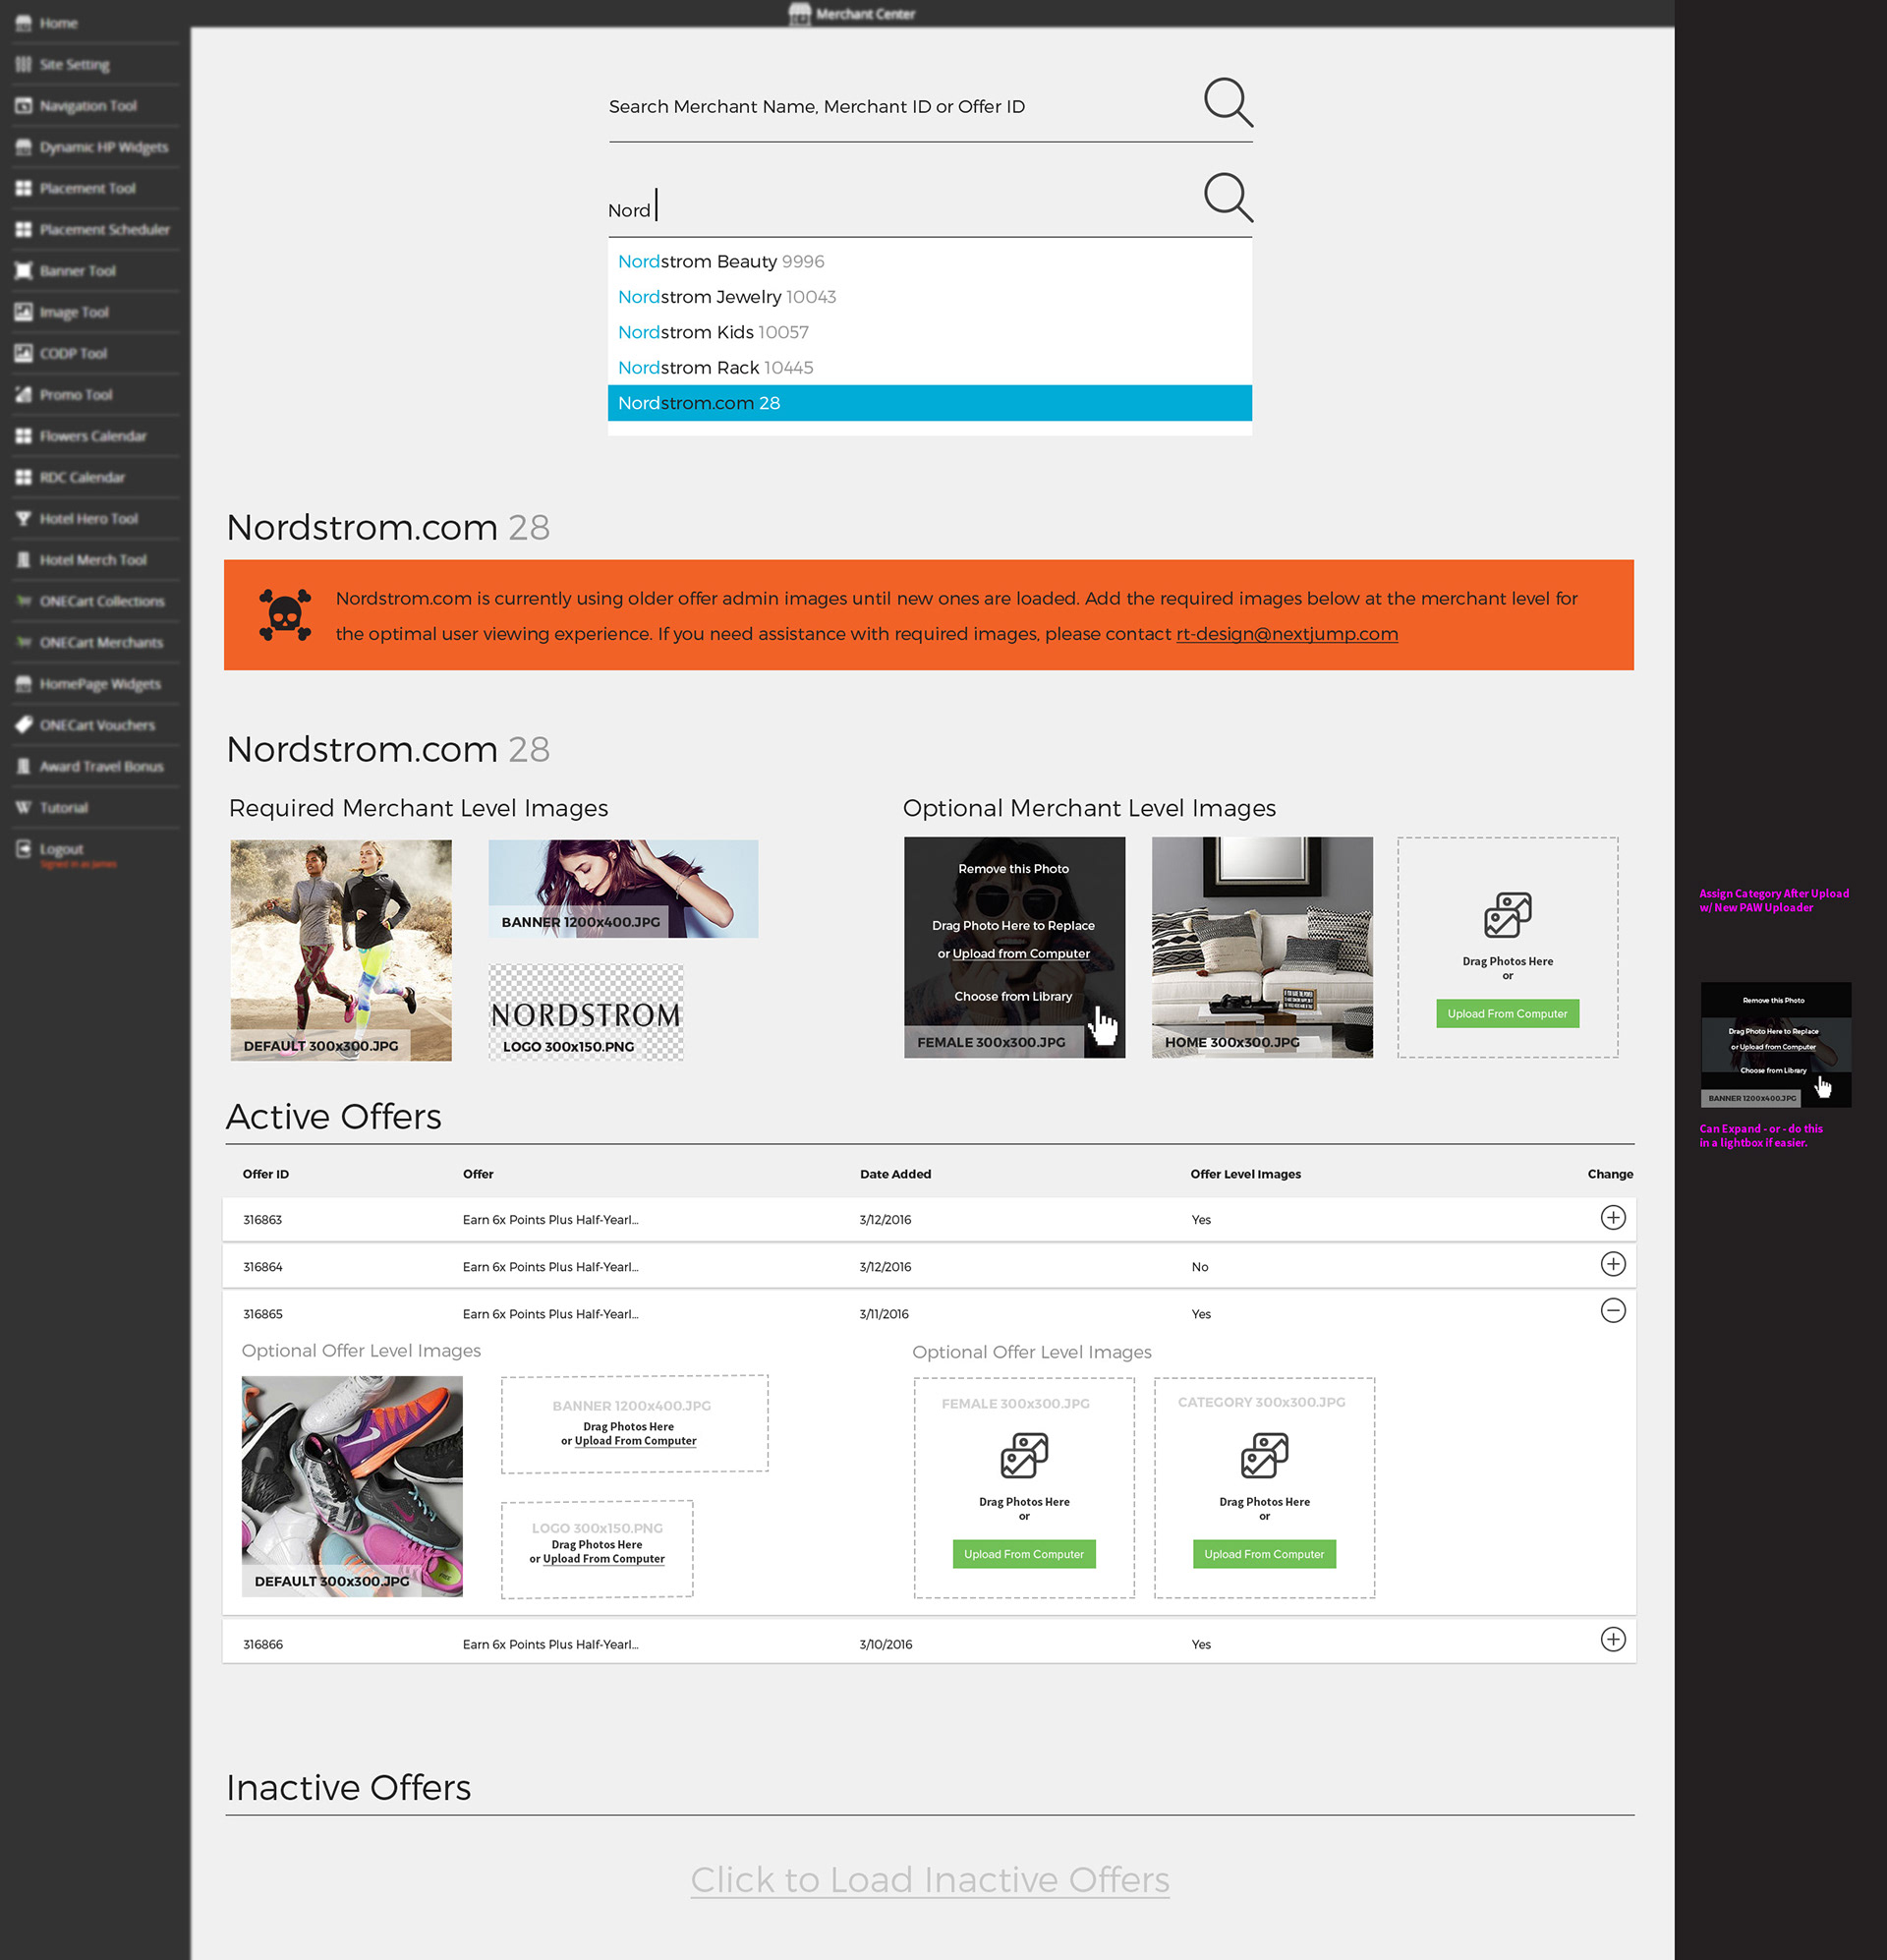Open ONECart Merchants via its cart icon
Viewport: 1887px width, 1960px height.
point(23,642)
